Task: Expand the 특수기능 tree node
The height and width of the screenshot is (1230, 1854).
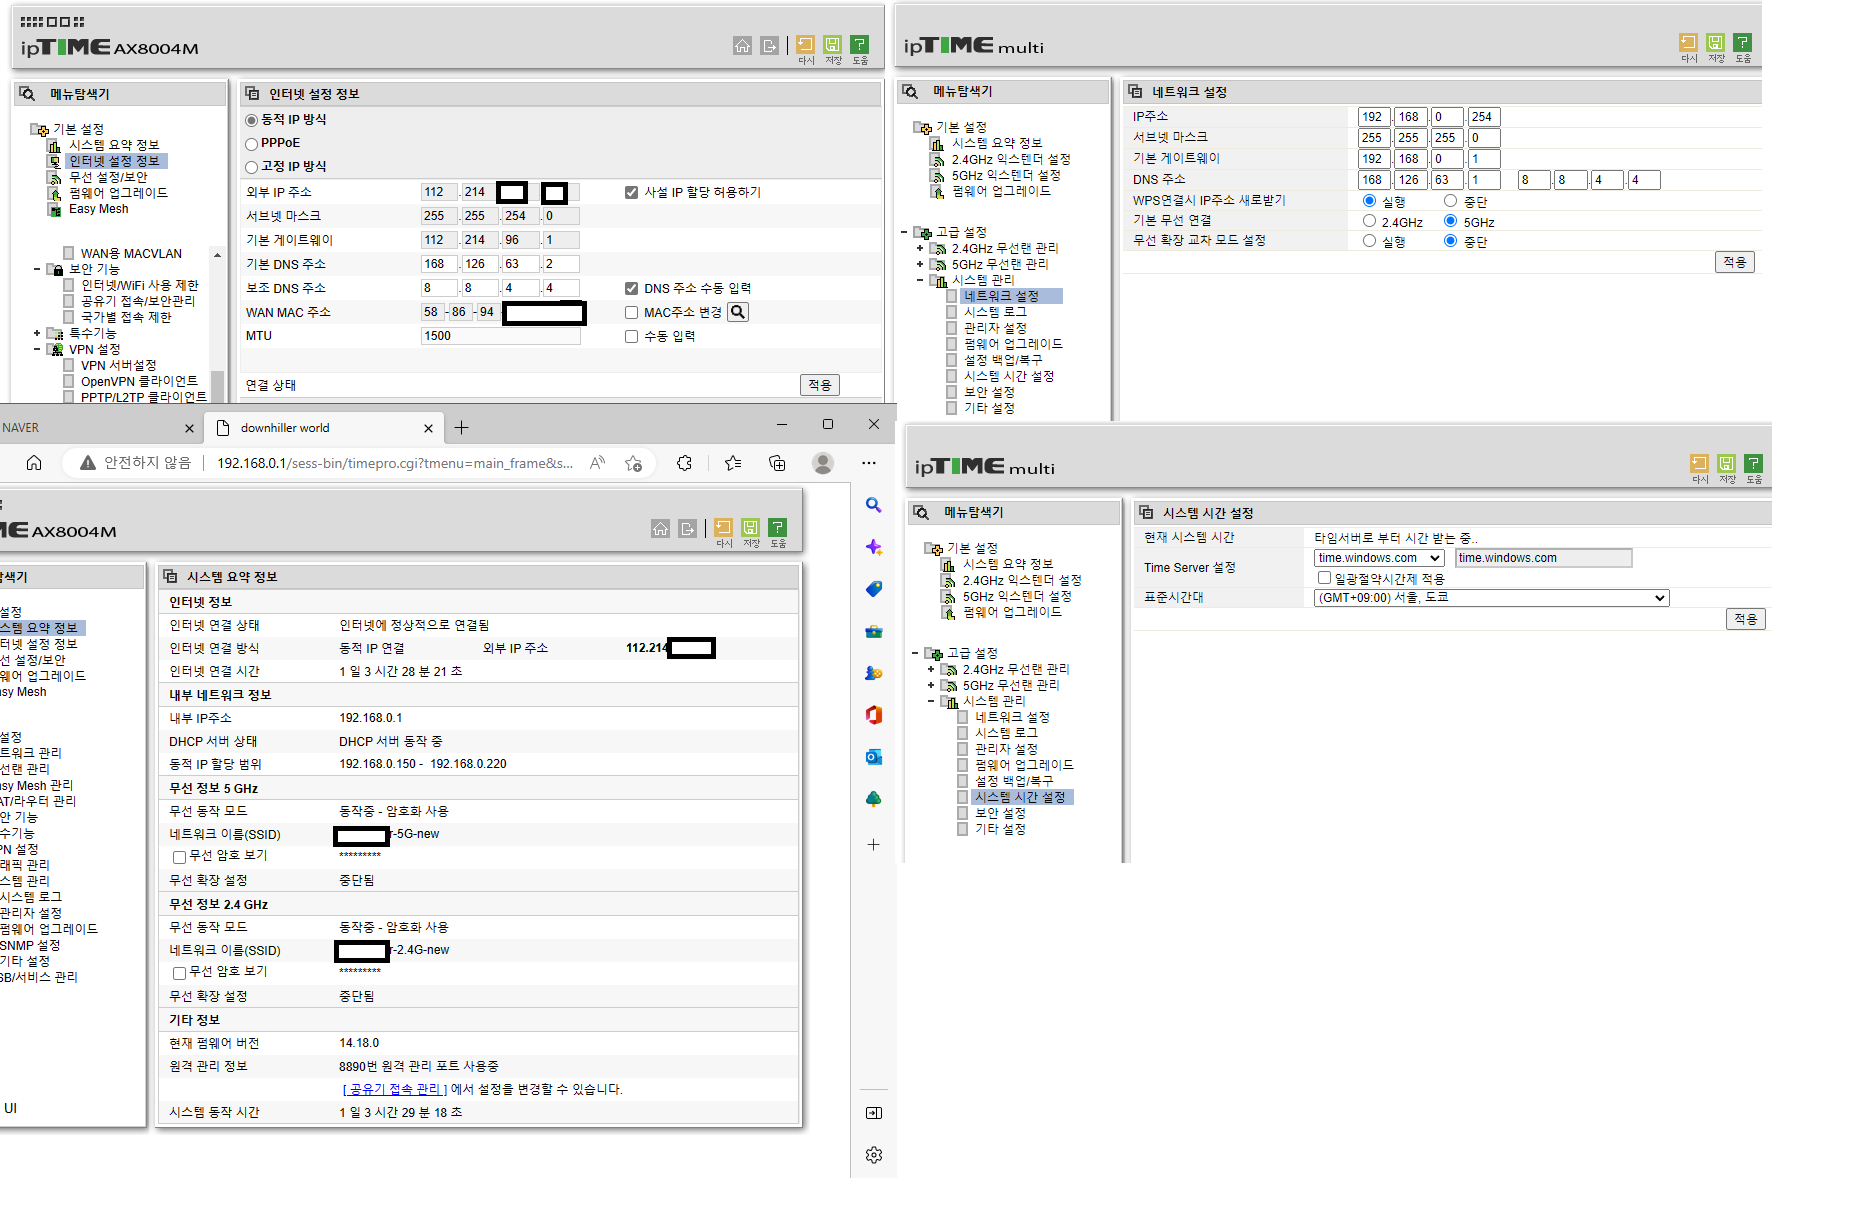Action: click(x=37, y=333)
